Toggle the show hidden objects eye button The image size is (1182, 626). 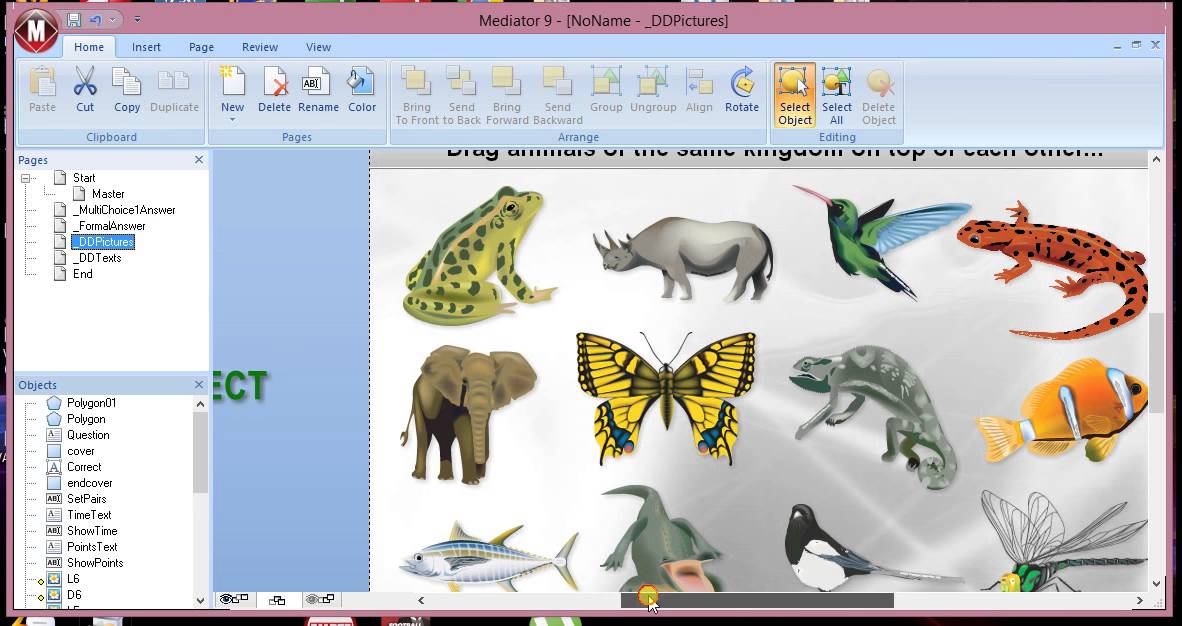pyautogui.click(x=320, y=600)
